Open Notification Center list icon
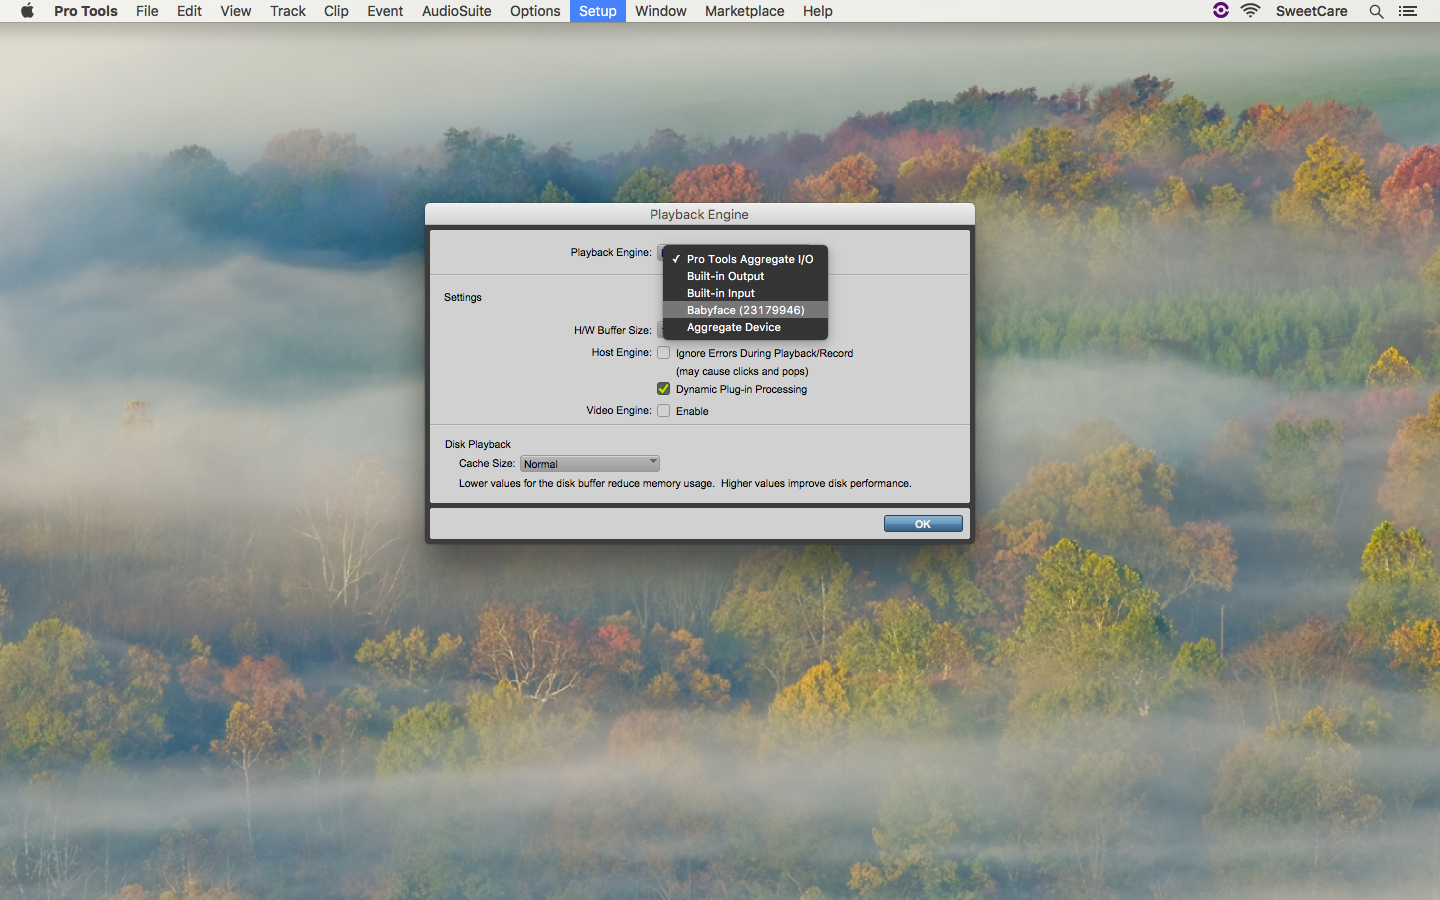 click(x=1408, y=11)
